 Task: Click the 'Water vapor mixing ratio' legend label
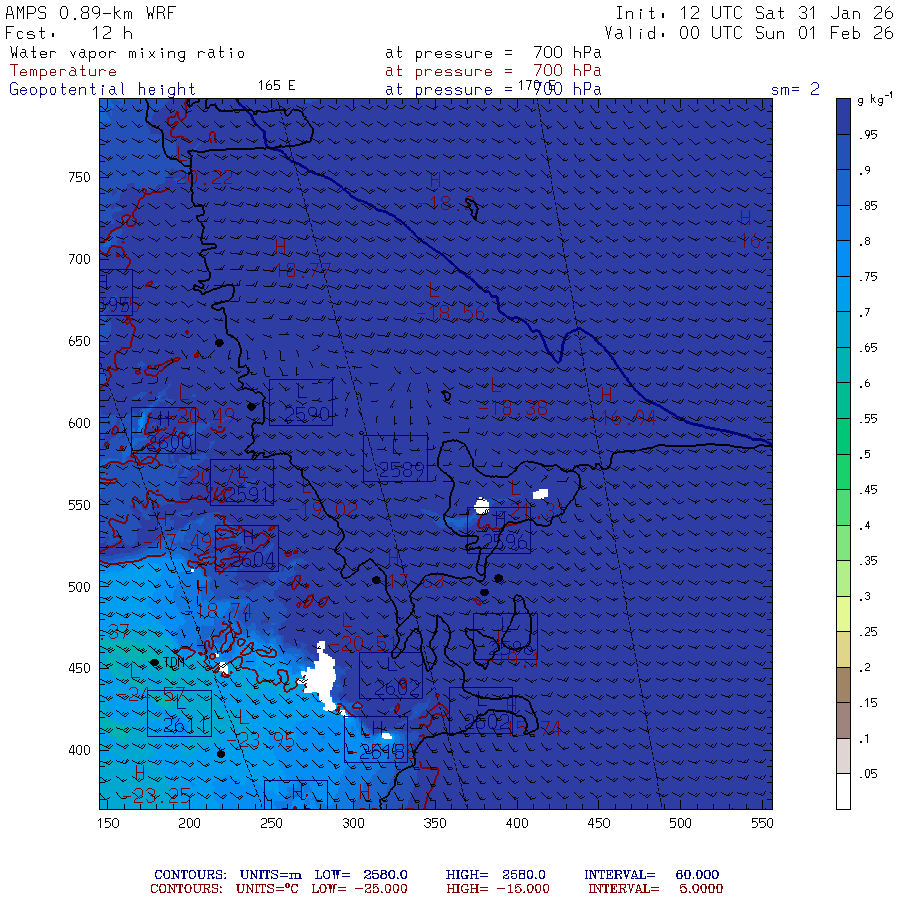(127, 53)
